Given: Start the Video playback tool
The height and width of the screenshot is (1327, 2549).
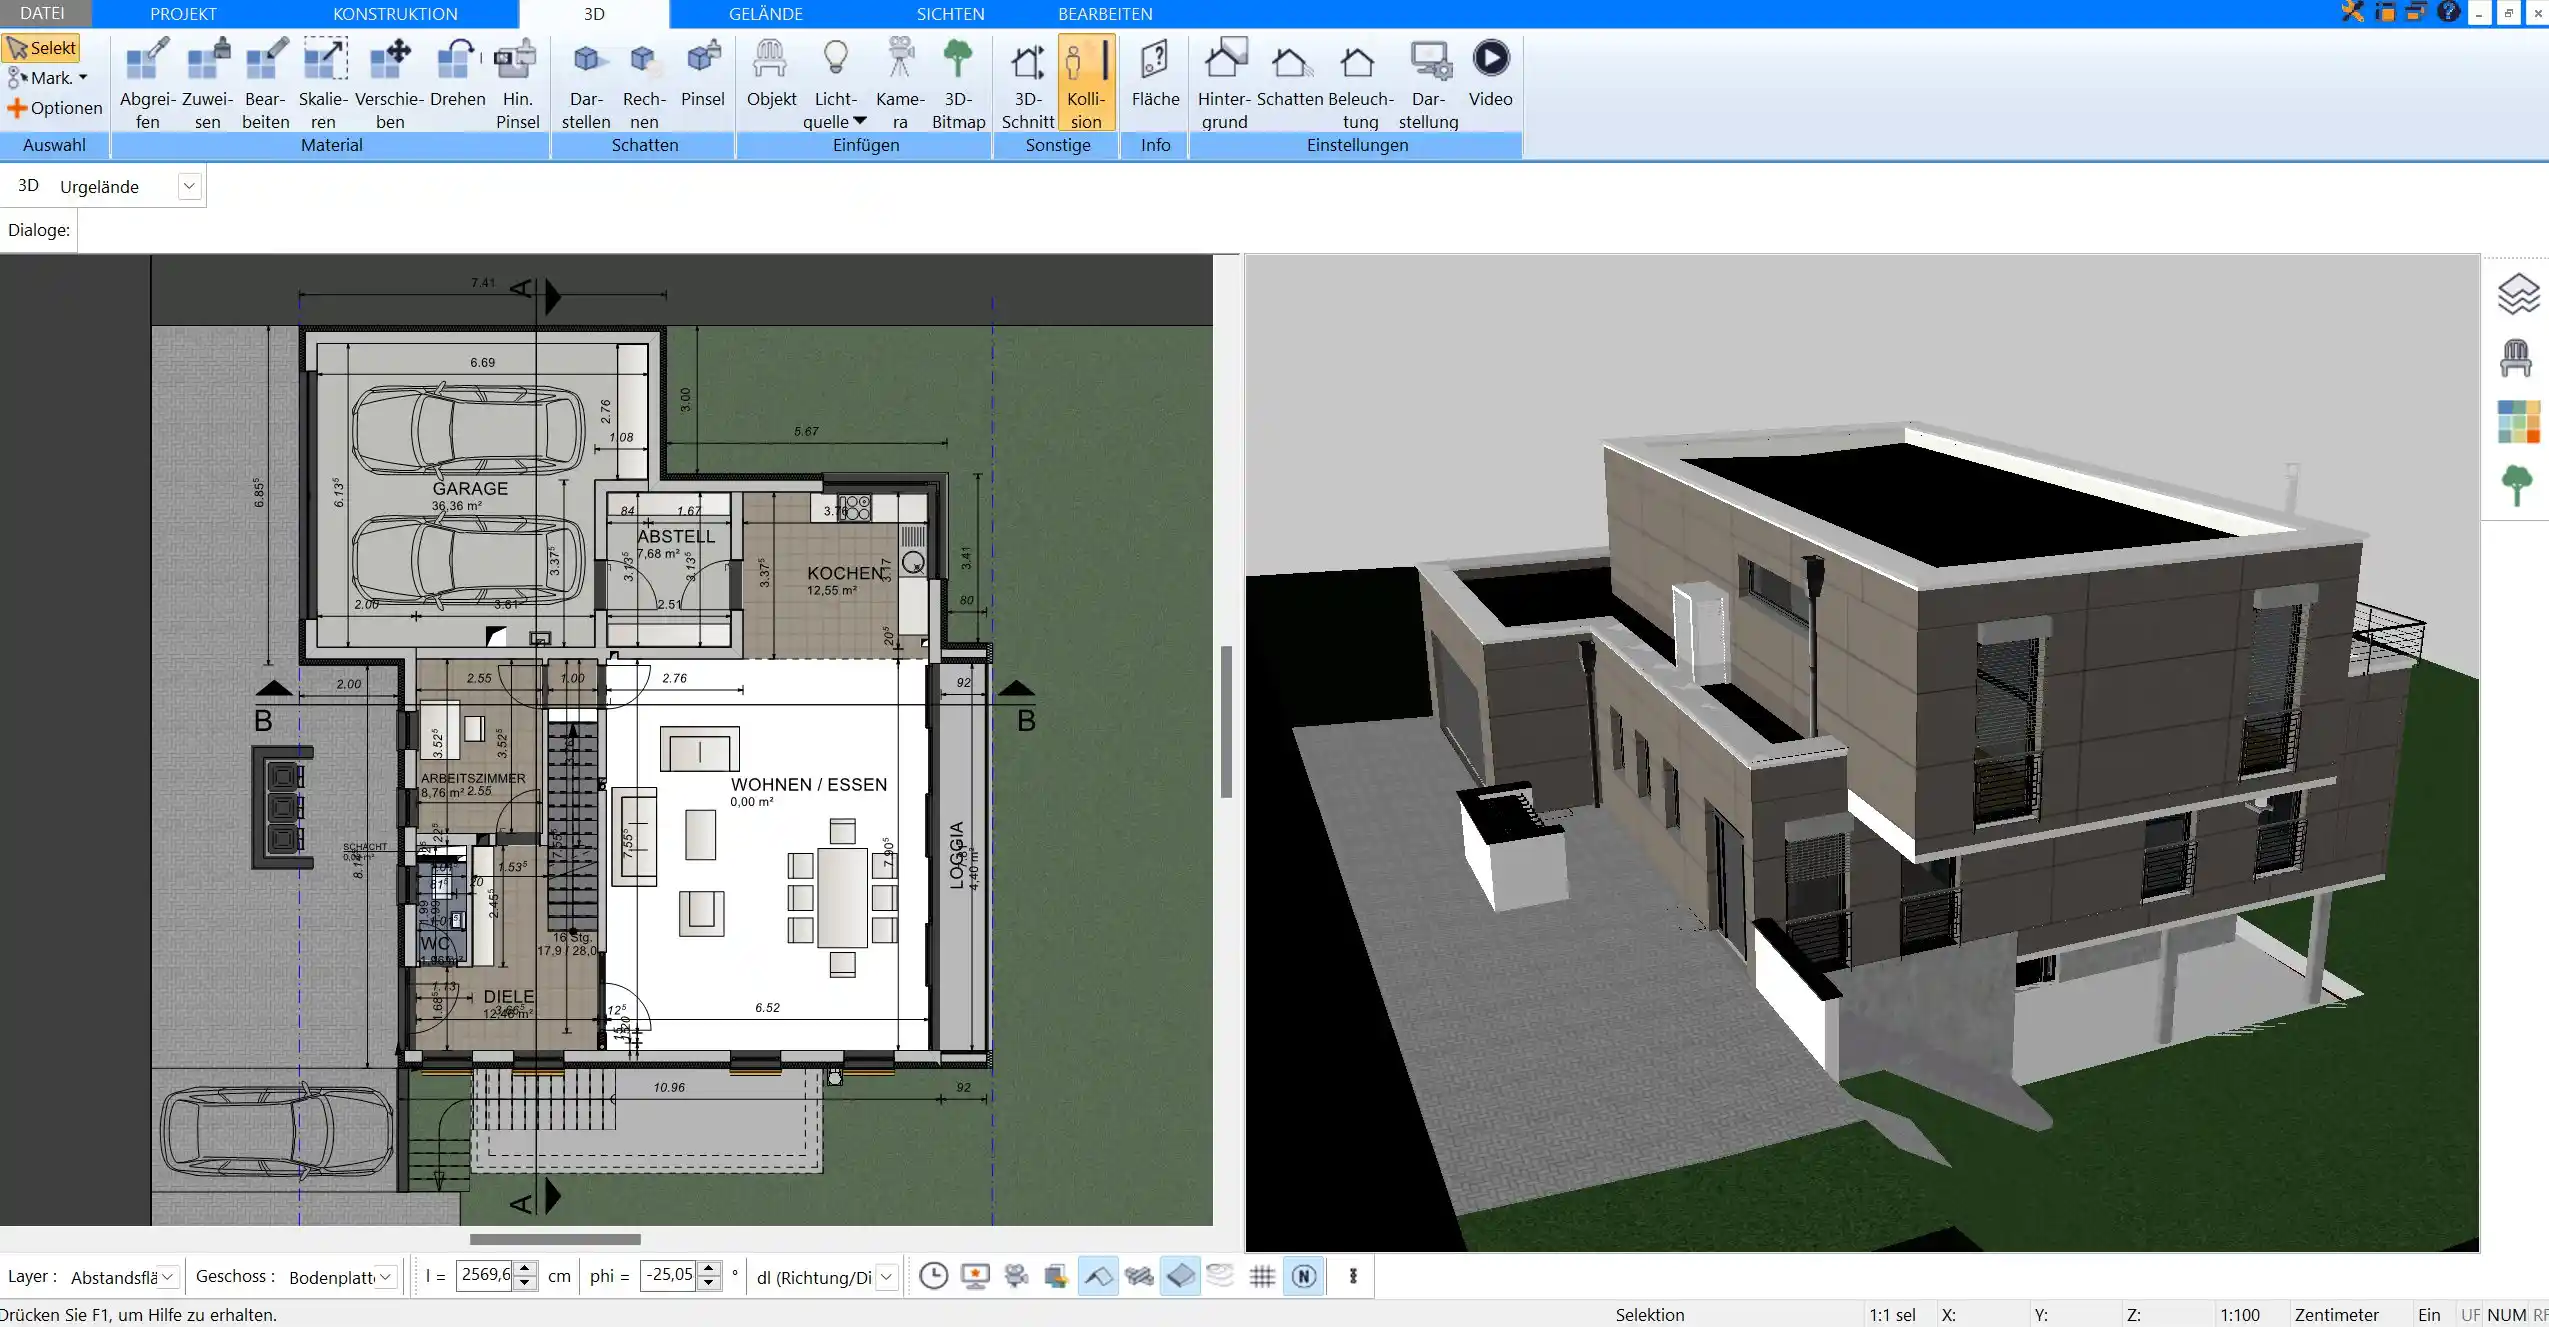Looking at the screenshot, I should tap(1490, 74).
